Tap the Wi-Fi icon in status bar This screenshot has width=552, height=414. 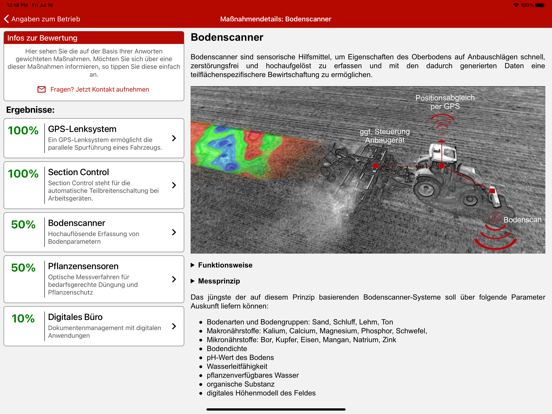[x=516, y=5]
